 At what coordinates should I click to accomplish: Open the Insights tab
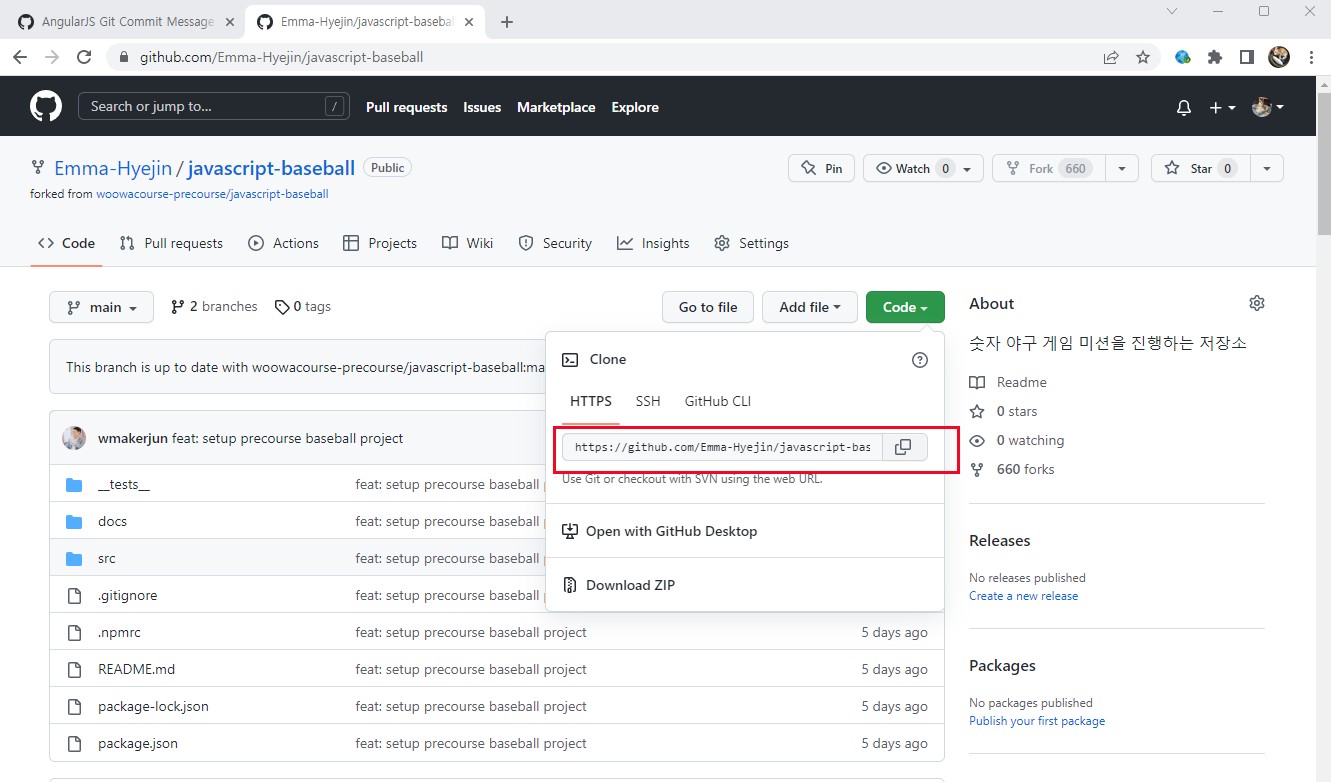click(653, 243)
